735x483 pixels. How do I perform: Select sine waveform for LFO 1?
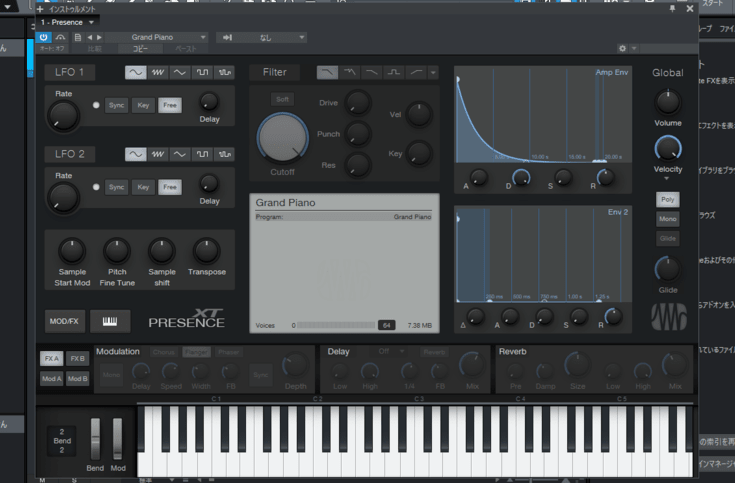point(136,72)
